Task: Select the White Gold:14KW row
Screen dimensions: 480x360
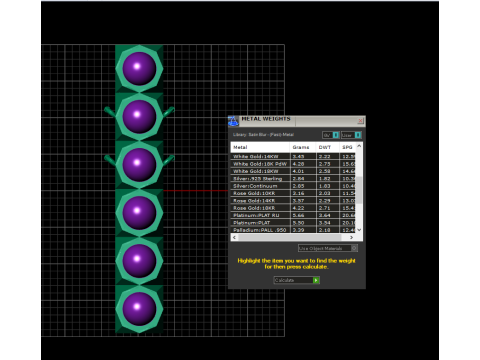Action: pyautogui.click(x=293, y=156)
